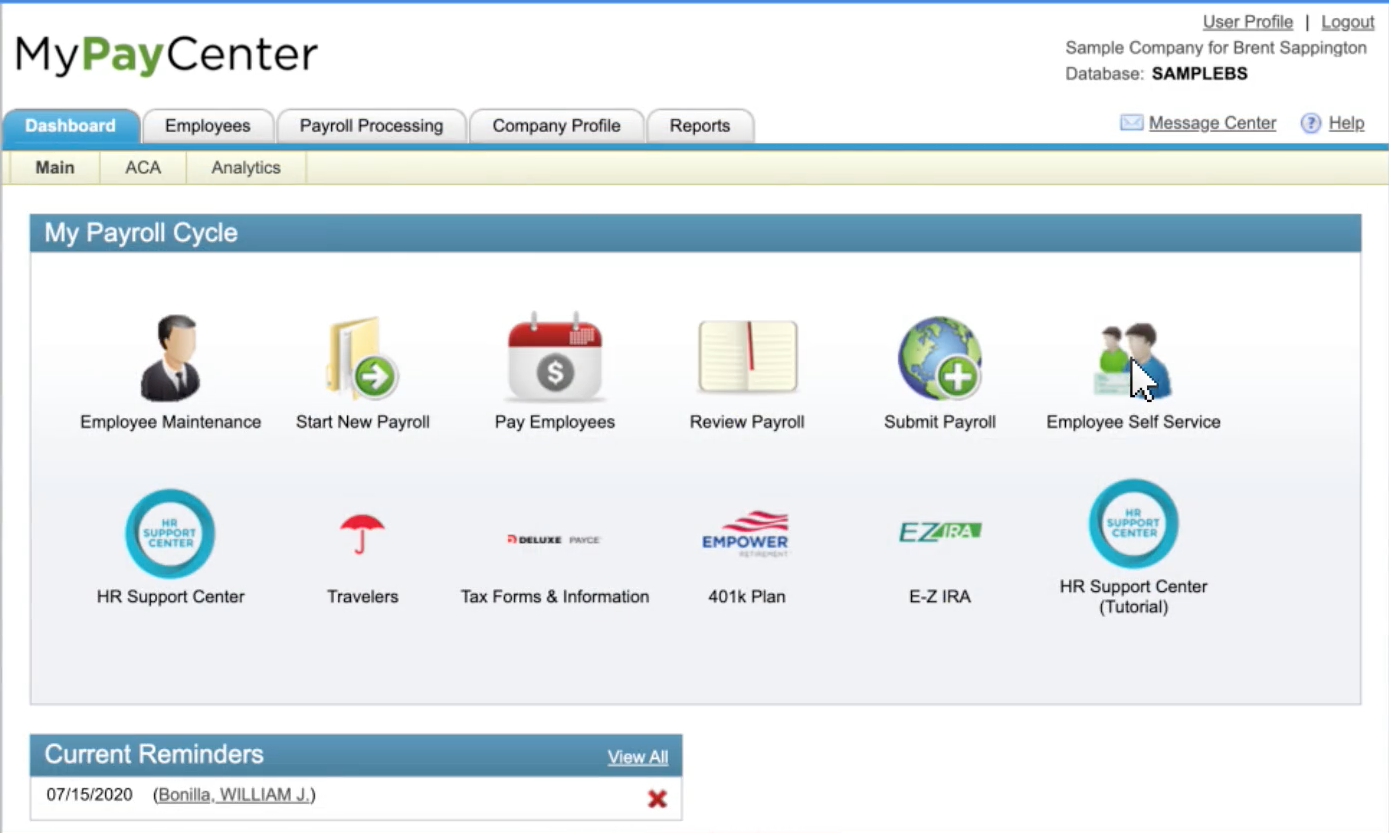Screen dimensions: 1389x833
Task: Switch to the Employees tab
Action: pyautogui.click(x=207, y=126)
